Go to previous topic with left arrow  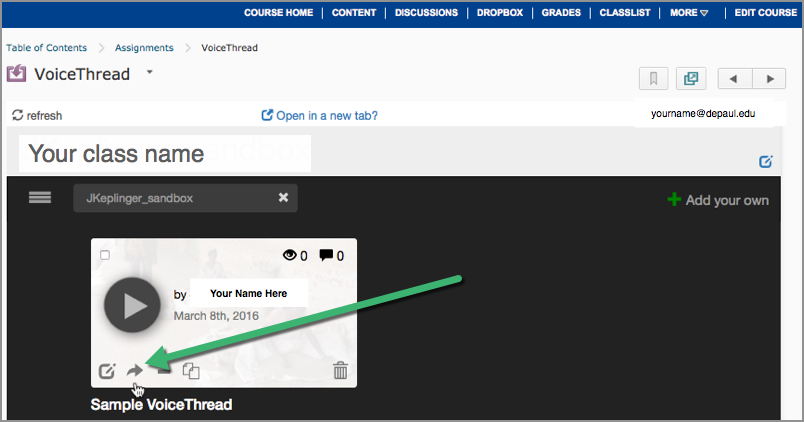tap(734, 79)
